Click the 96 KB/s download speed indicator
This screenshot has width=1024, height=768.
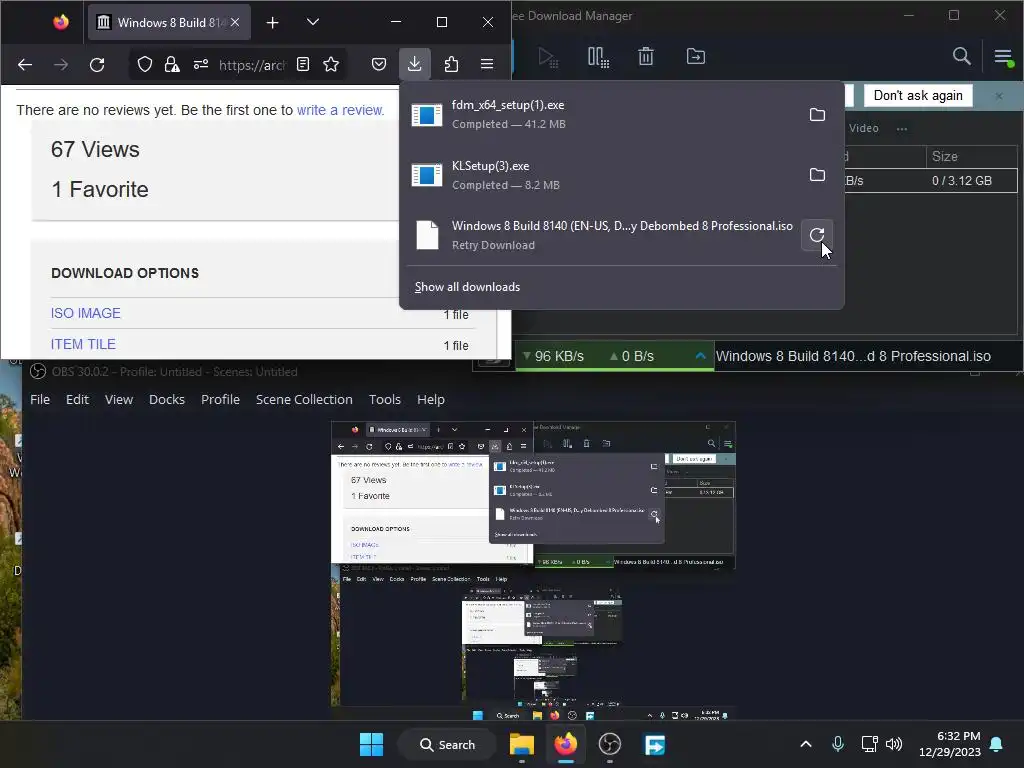(x=553, y=356)
